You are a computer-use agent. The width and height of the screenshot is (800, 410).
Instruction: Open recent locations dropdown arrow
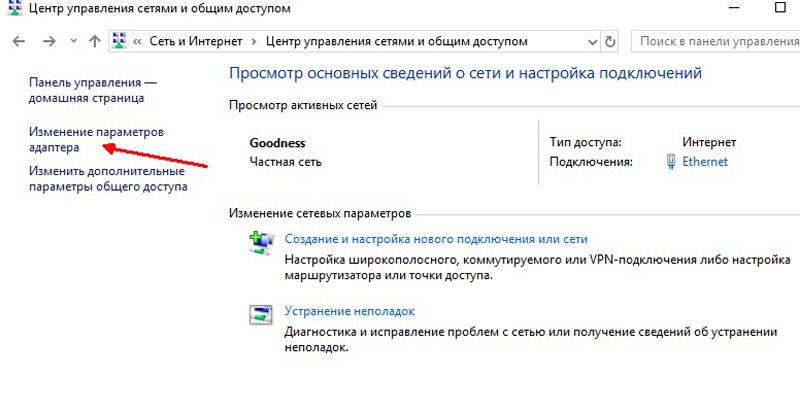(x=73, y=41)
